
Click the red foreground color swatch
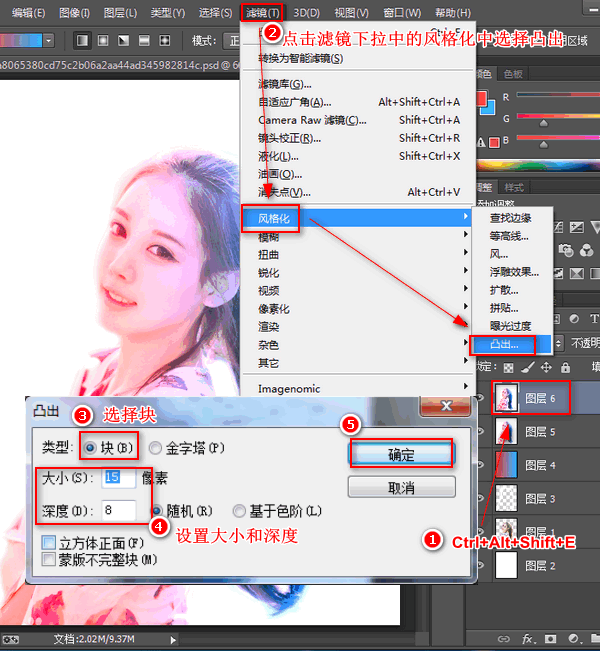(x=480, y=98)
